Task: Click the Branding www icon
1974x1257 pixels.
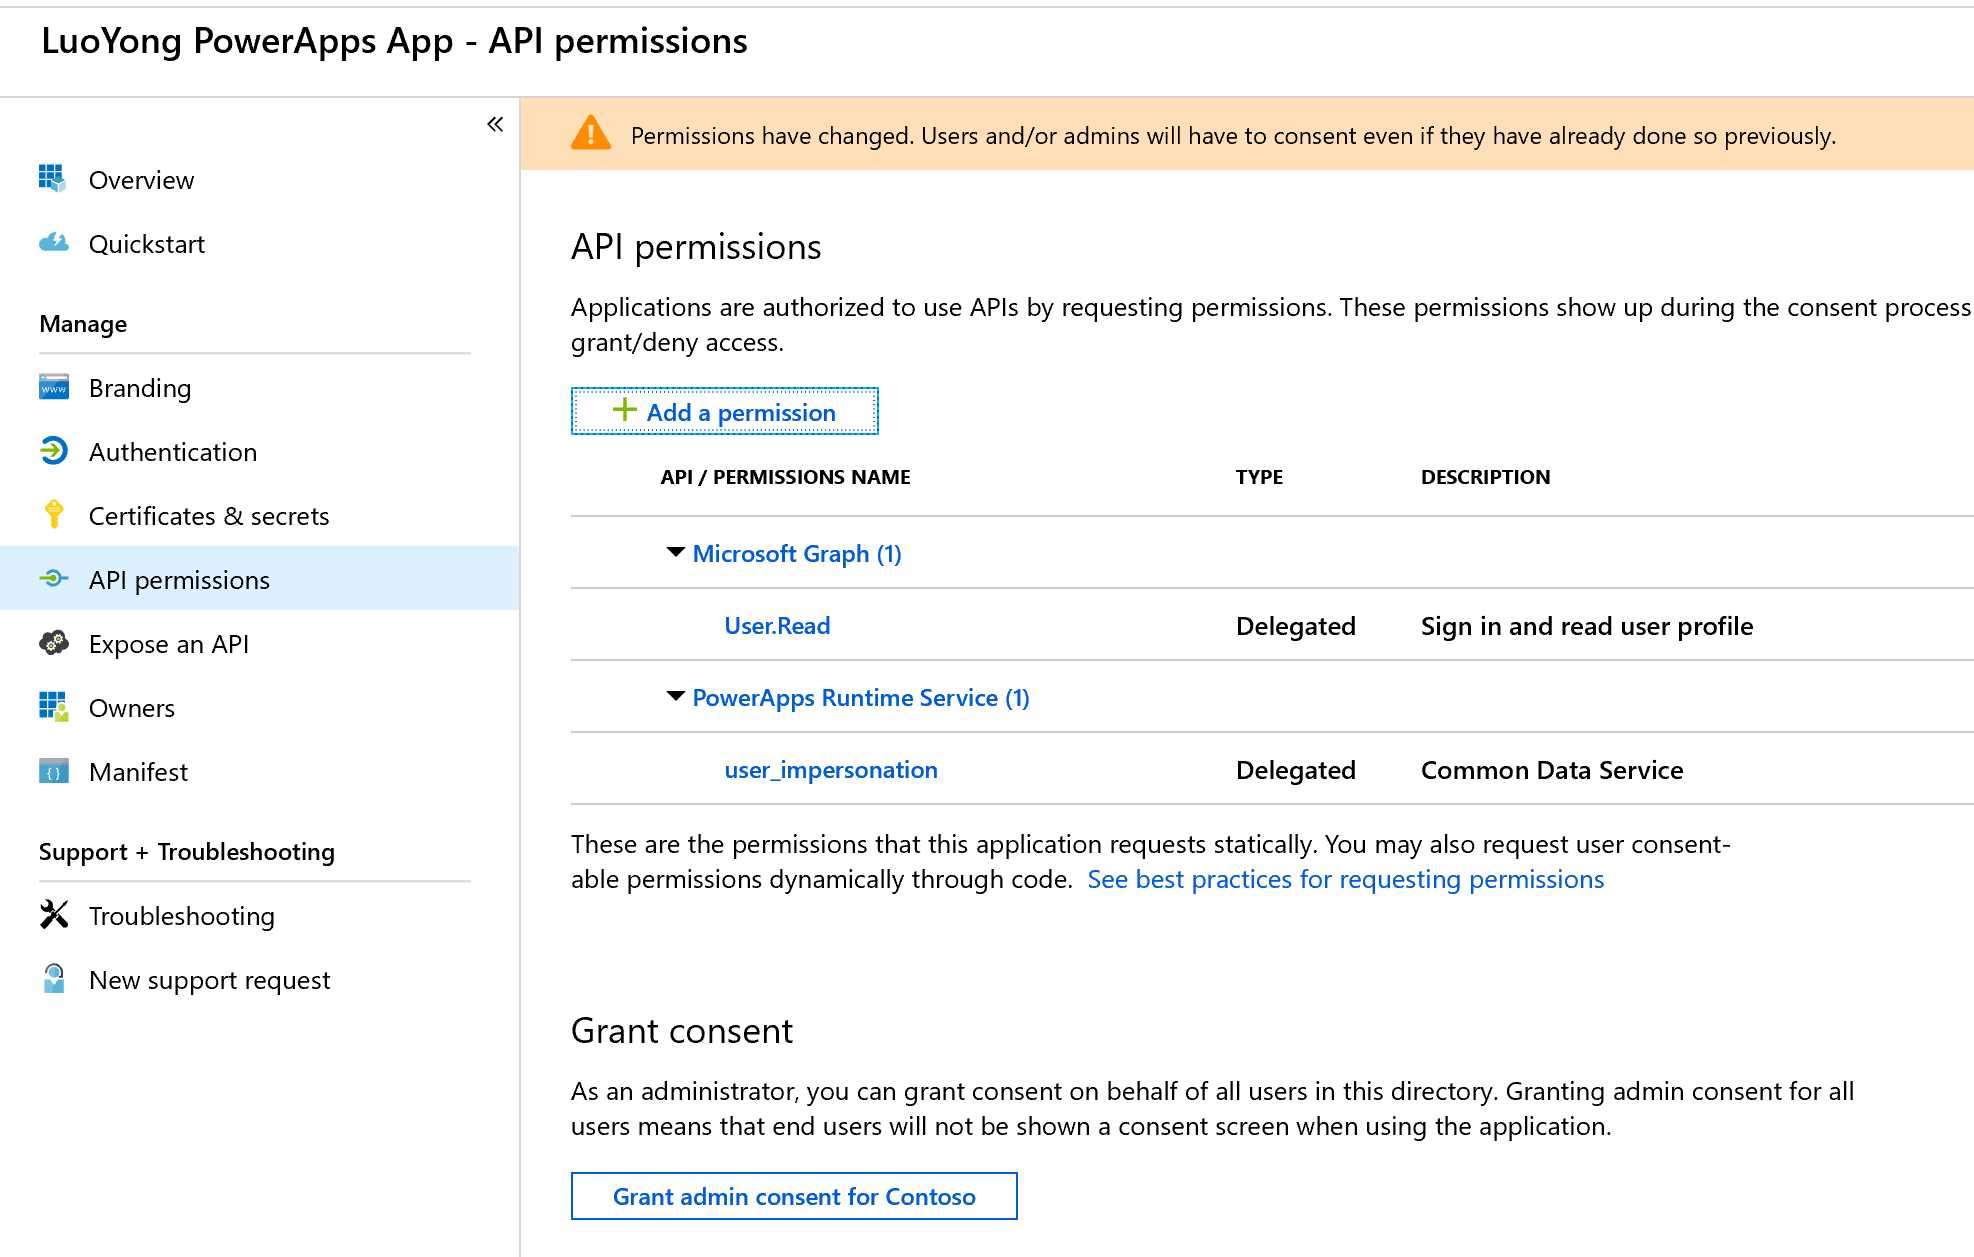Action: pos(53,387)
